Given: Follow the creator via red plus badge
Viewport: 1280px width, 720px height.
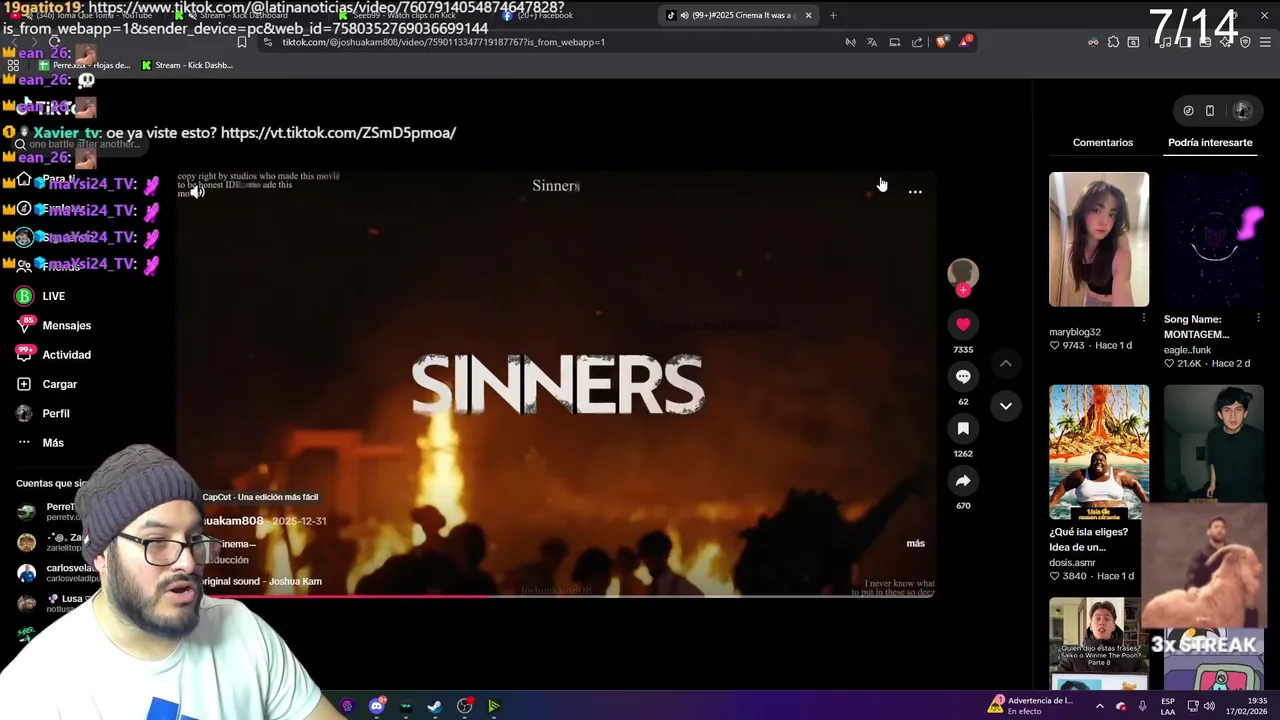Looking at the screenshot, I should 963,290.
